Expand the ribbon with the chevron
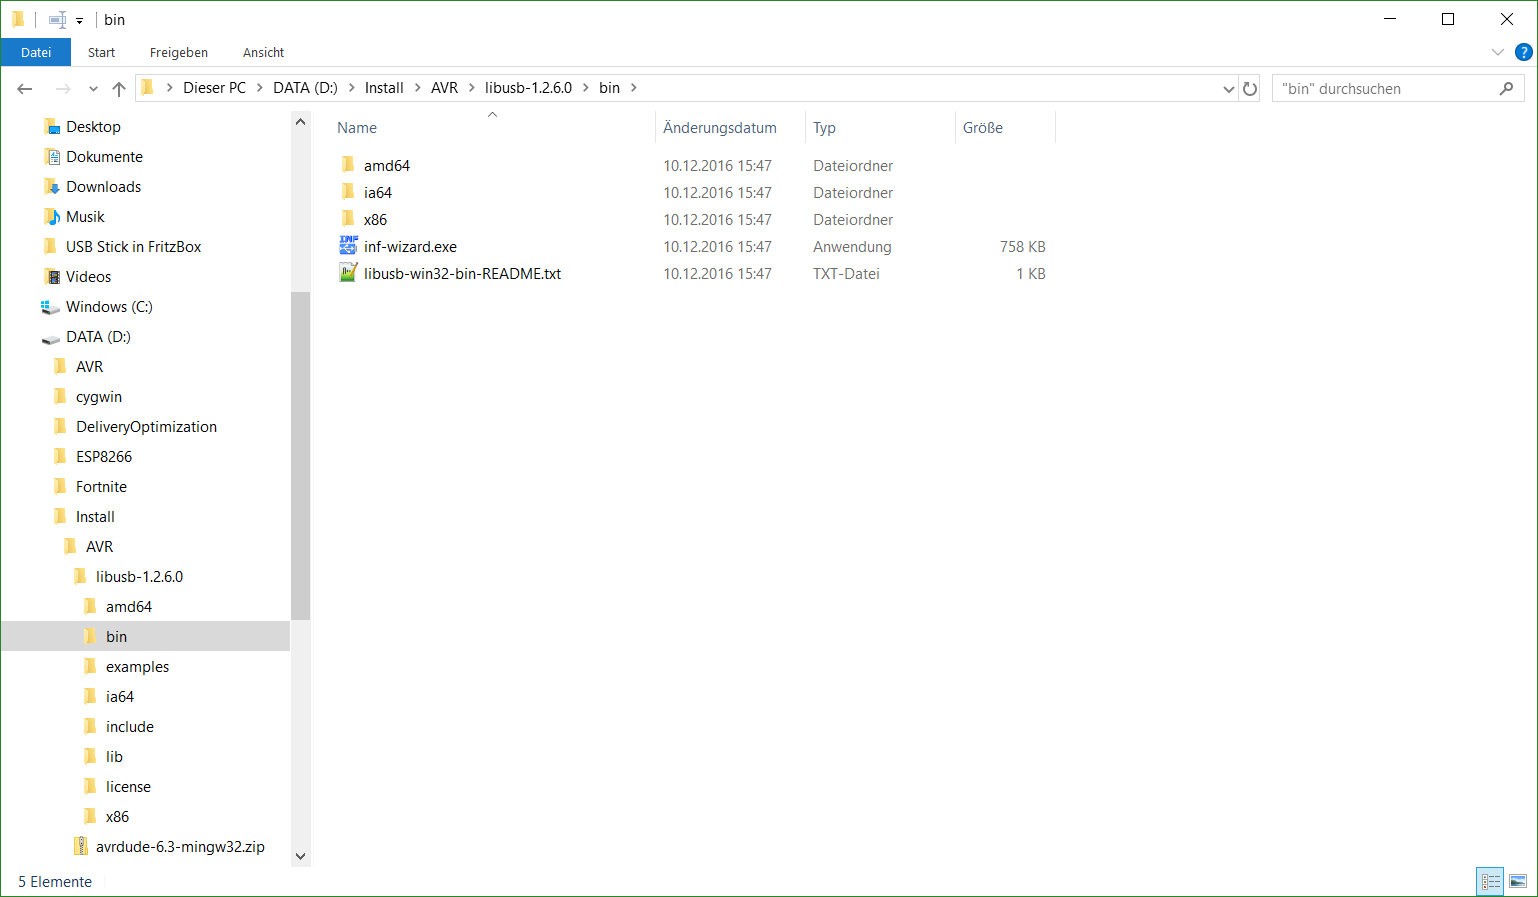The width and height of the screenshot is (1538, 897). coord(1497,52)
